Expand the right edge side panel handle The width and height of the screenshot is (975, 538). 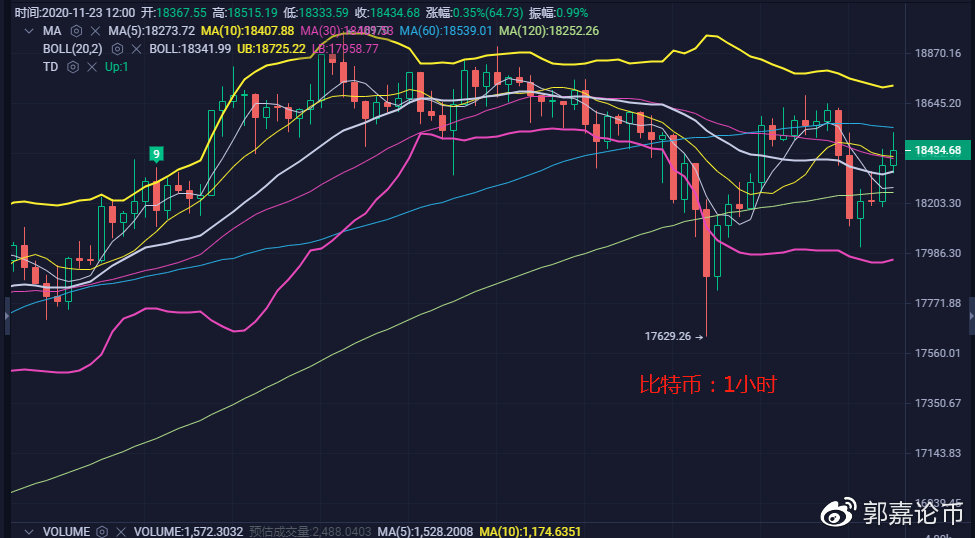tap(972, 316)
